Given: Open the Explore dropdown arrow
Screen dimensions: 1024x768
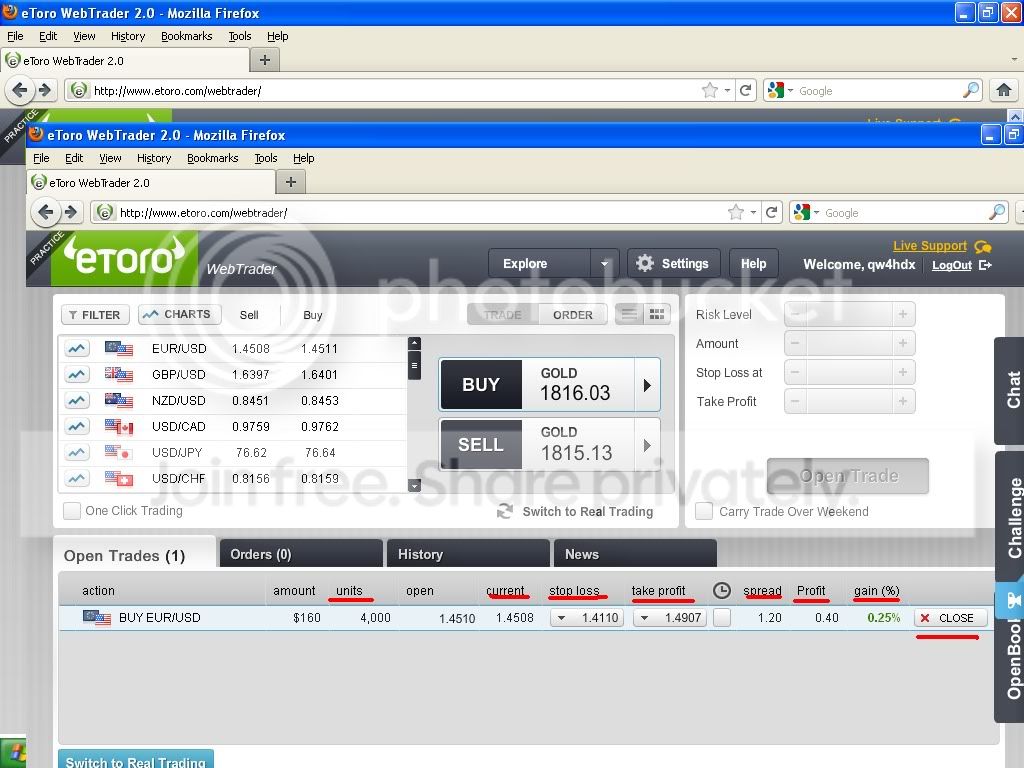Looking at the screenshot, I should point(604,264).
